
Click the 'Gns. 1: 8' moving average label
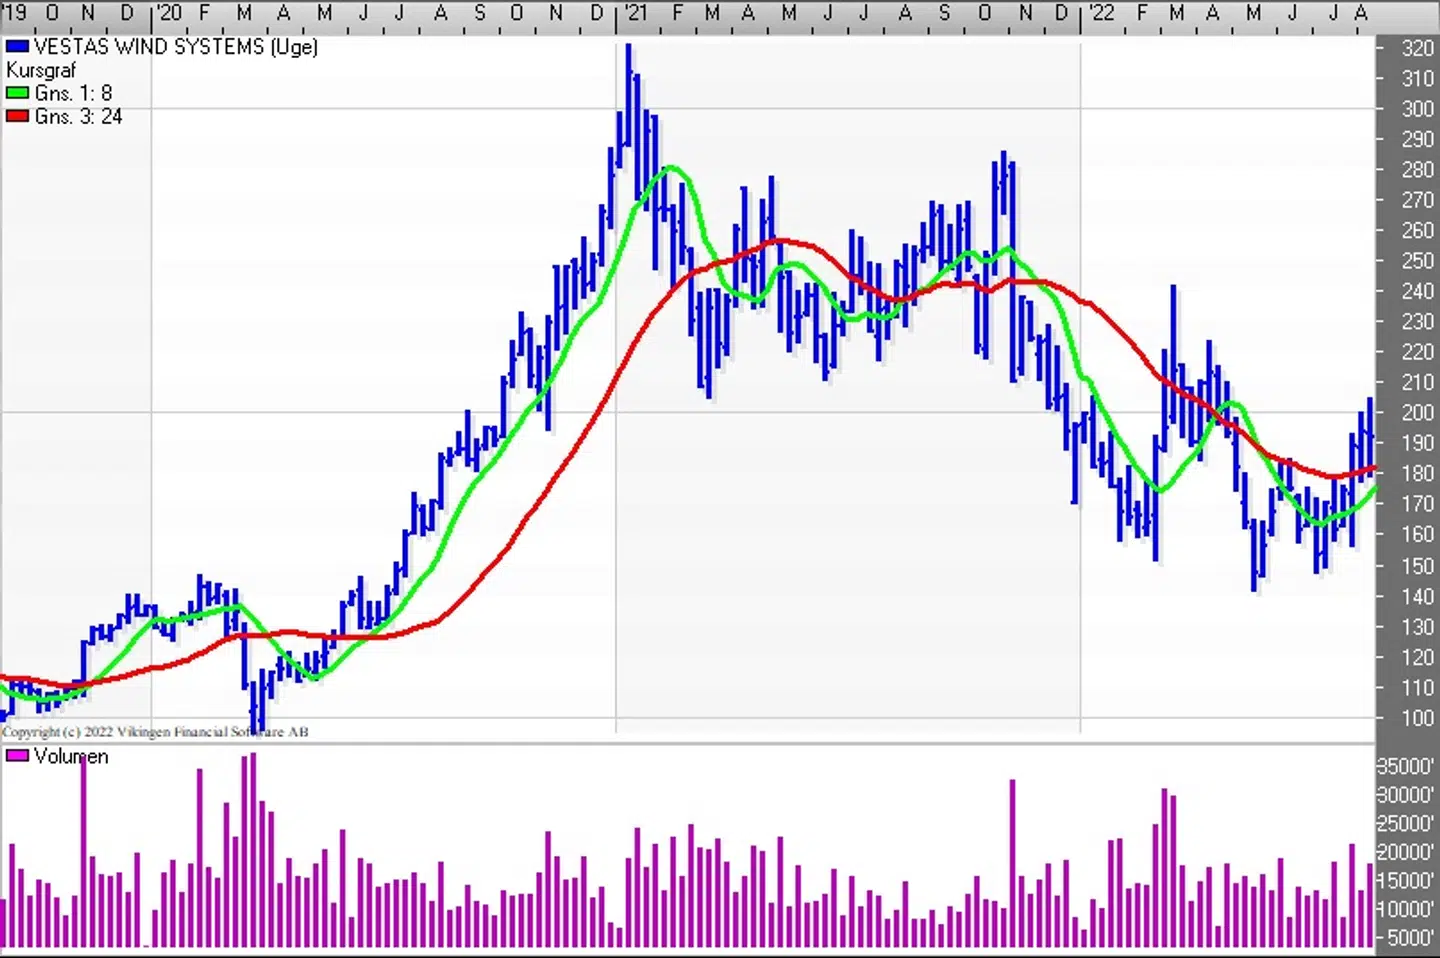point(73,93)
